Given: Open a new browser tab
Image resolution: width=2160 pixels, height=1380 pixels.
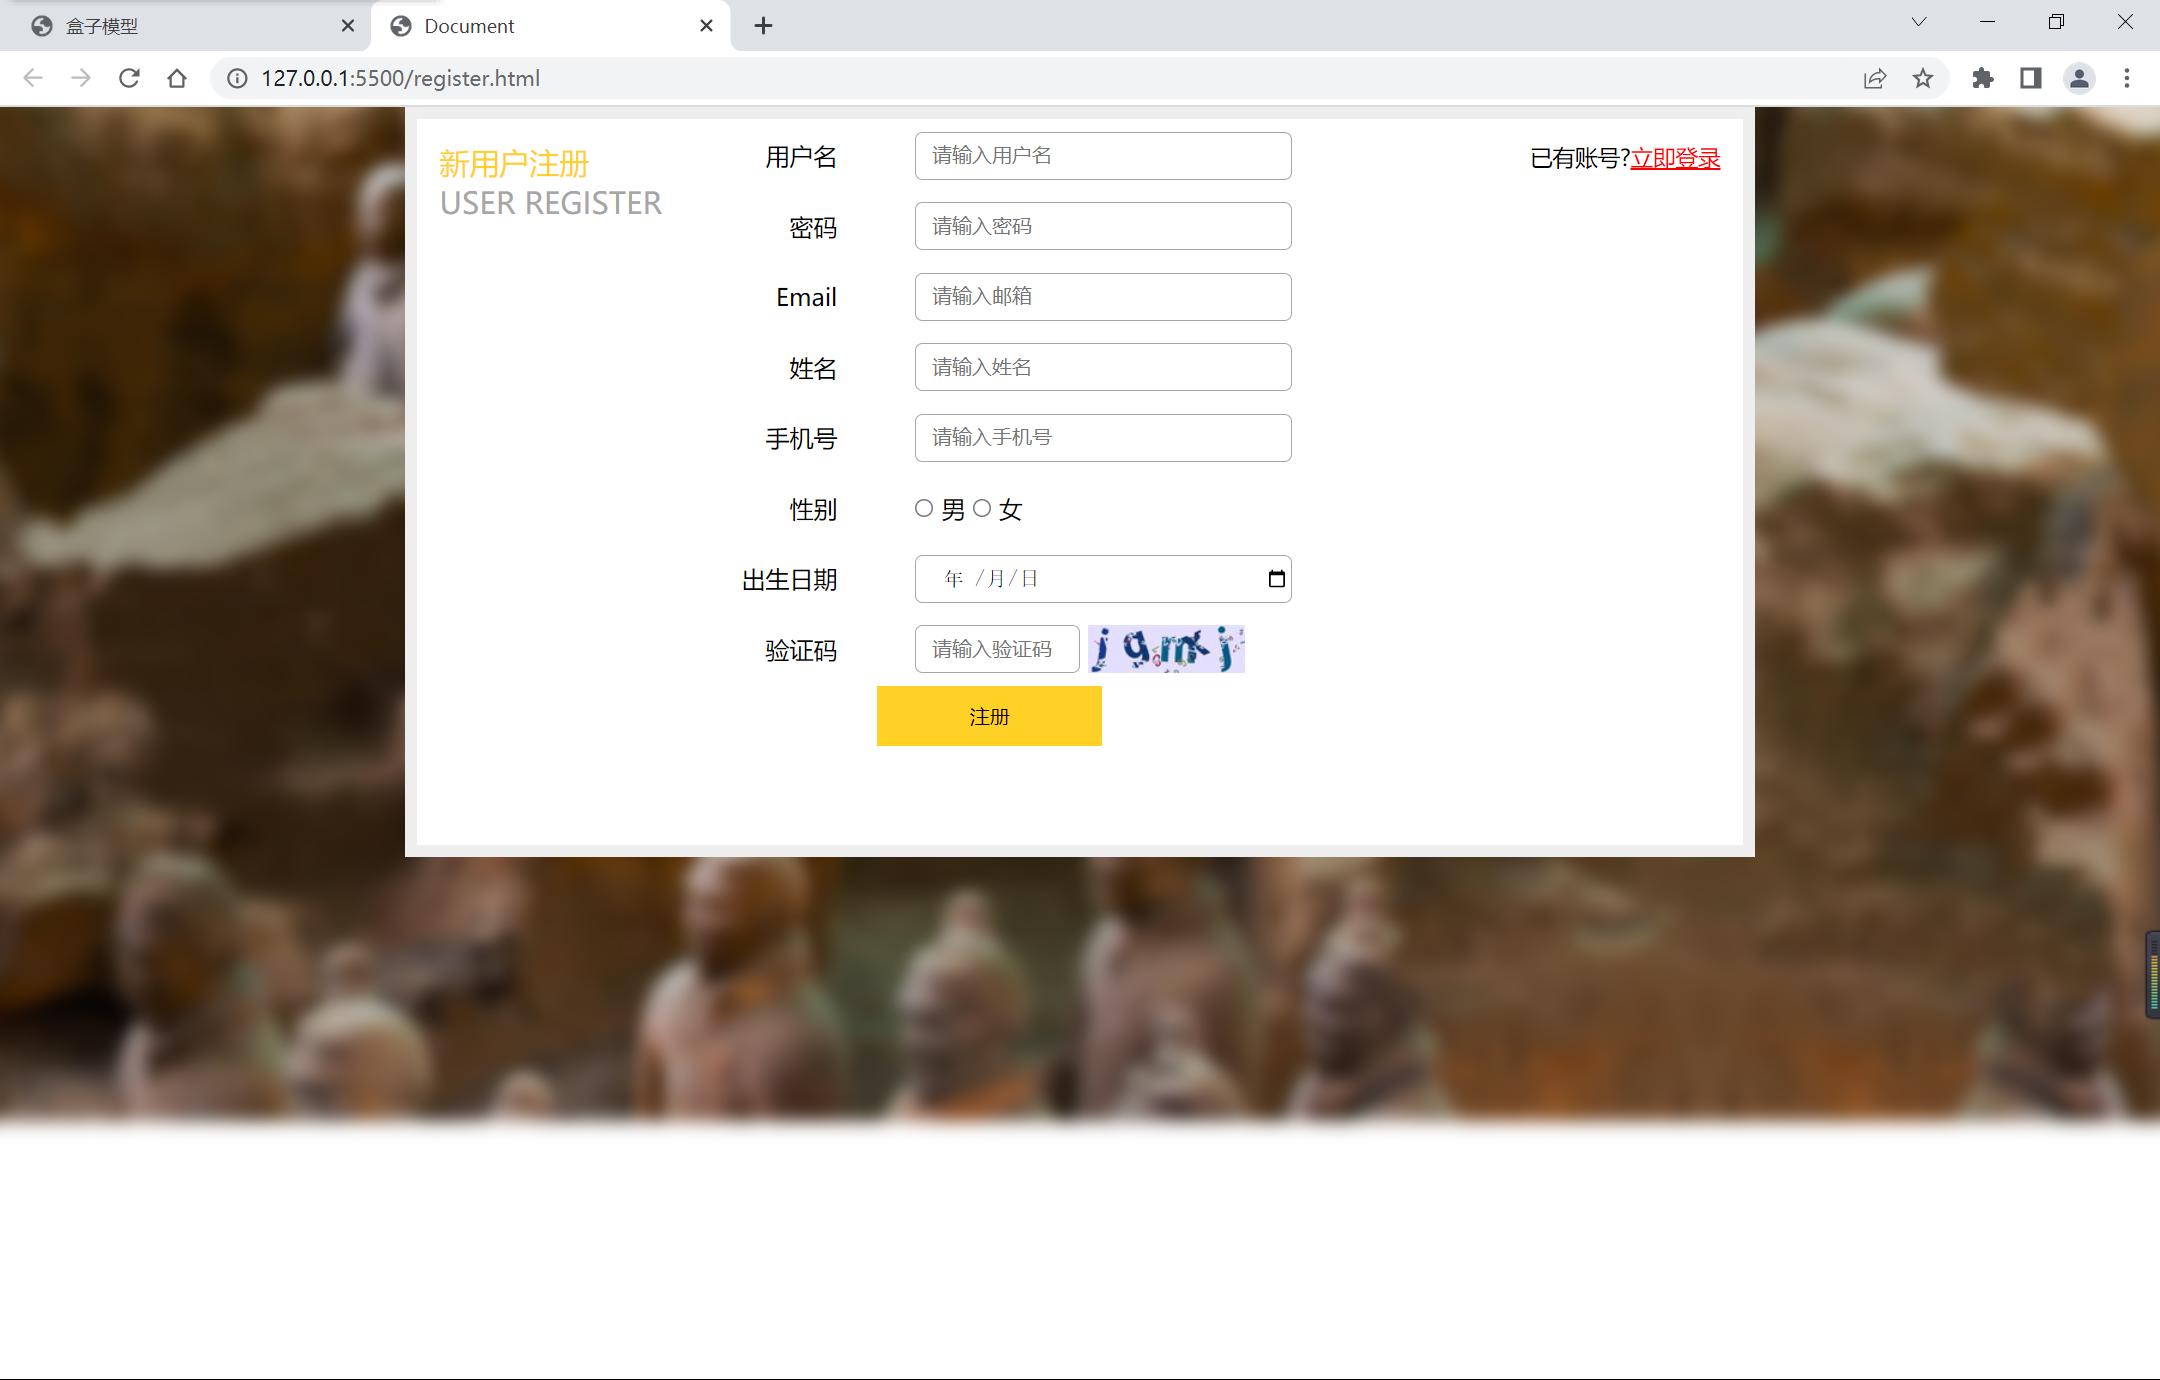Looking at the screenshot, I should click(x=763, y=26).
